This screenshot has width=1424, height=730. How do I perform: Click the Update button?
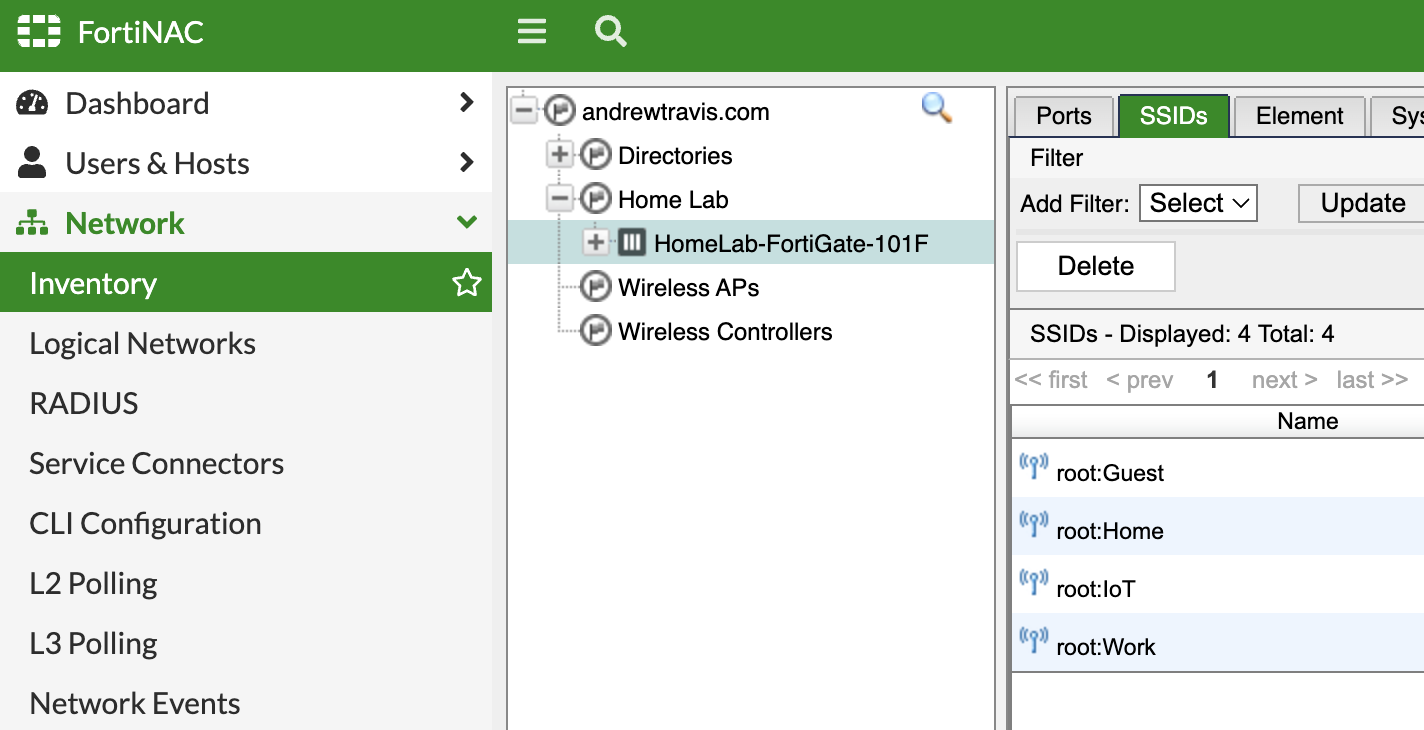click(x=1362, y=204)
